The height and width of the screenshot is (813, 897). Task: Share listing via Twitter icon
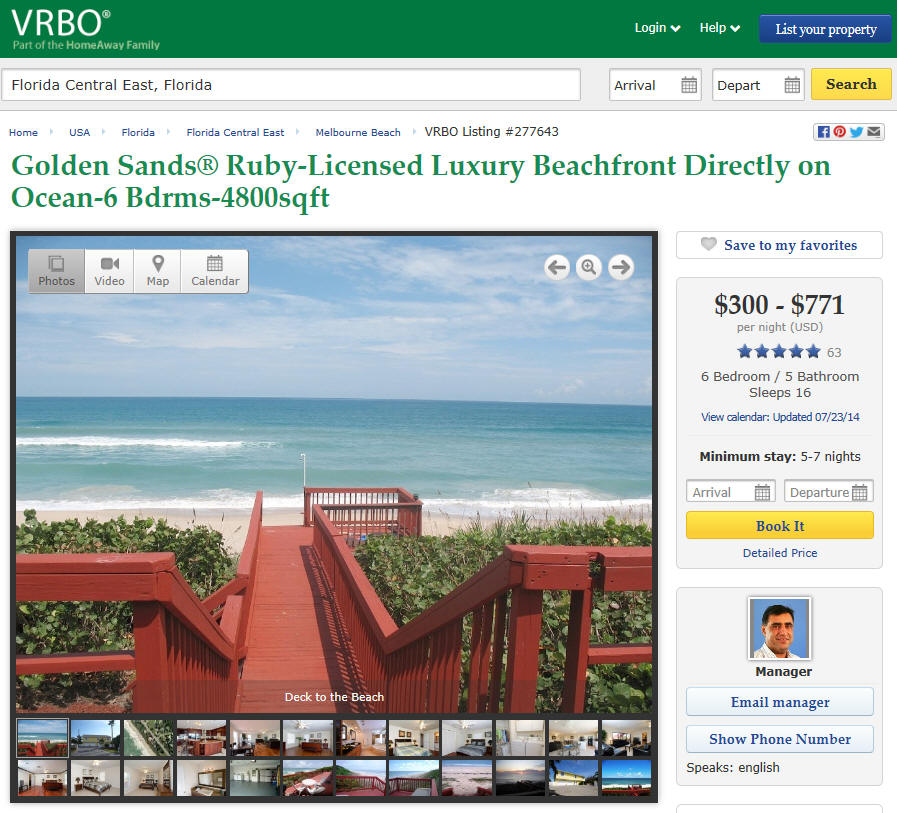pos(856,132)
